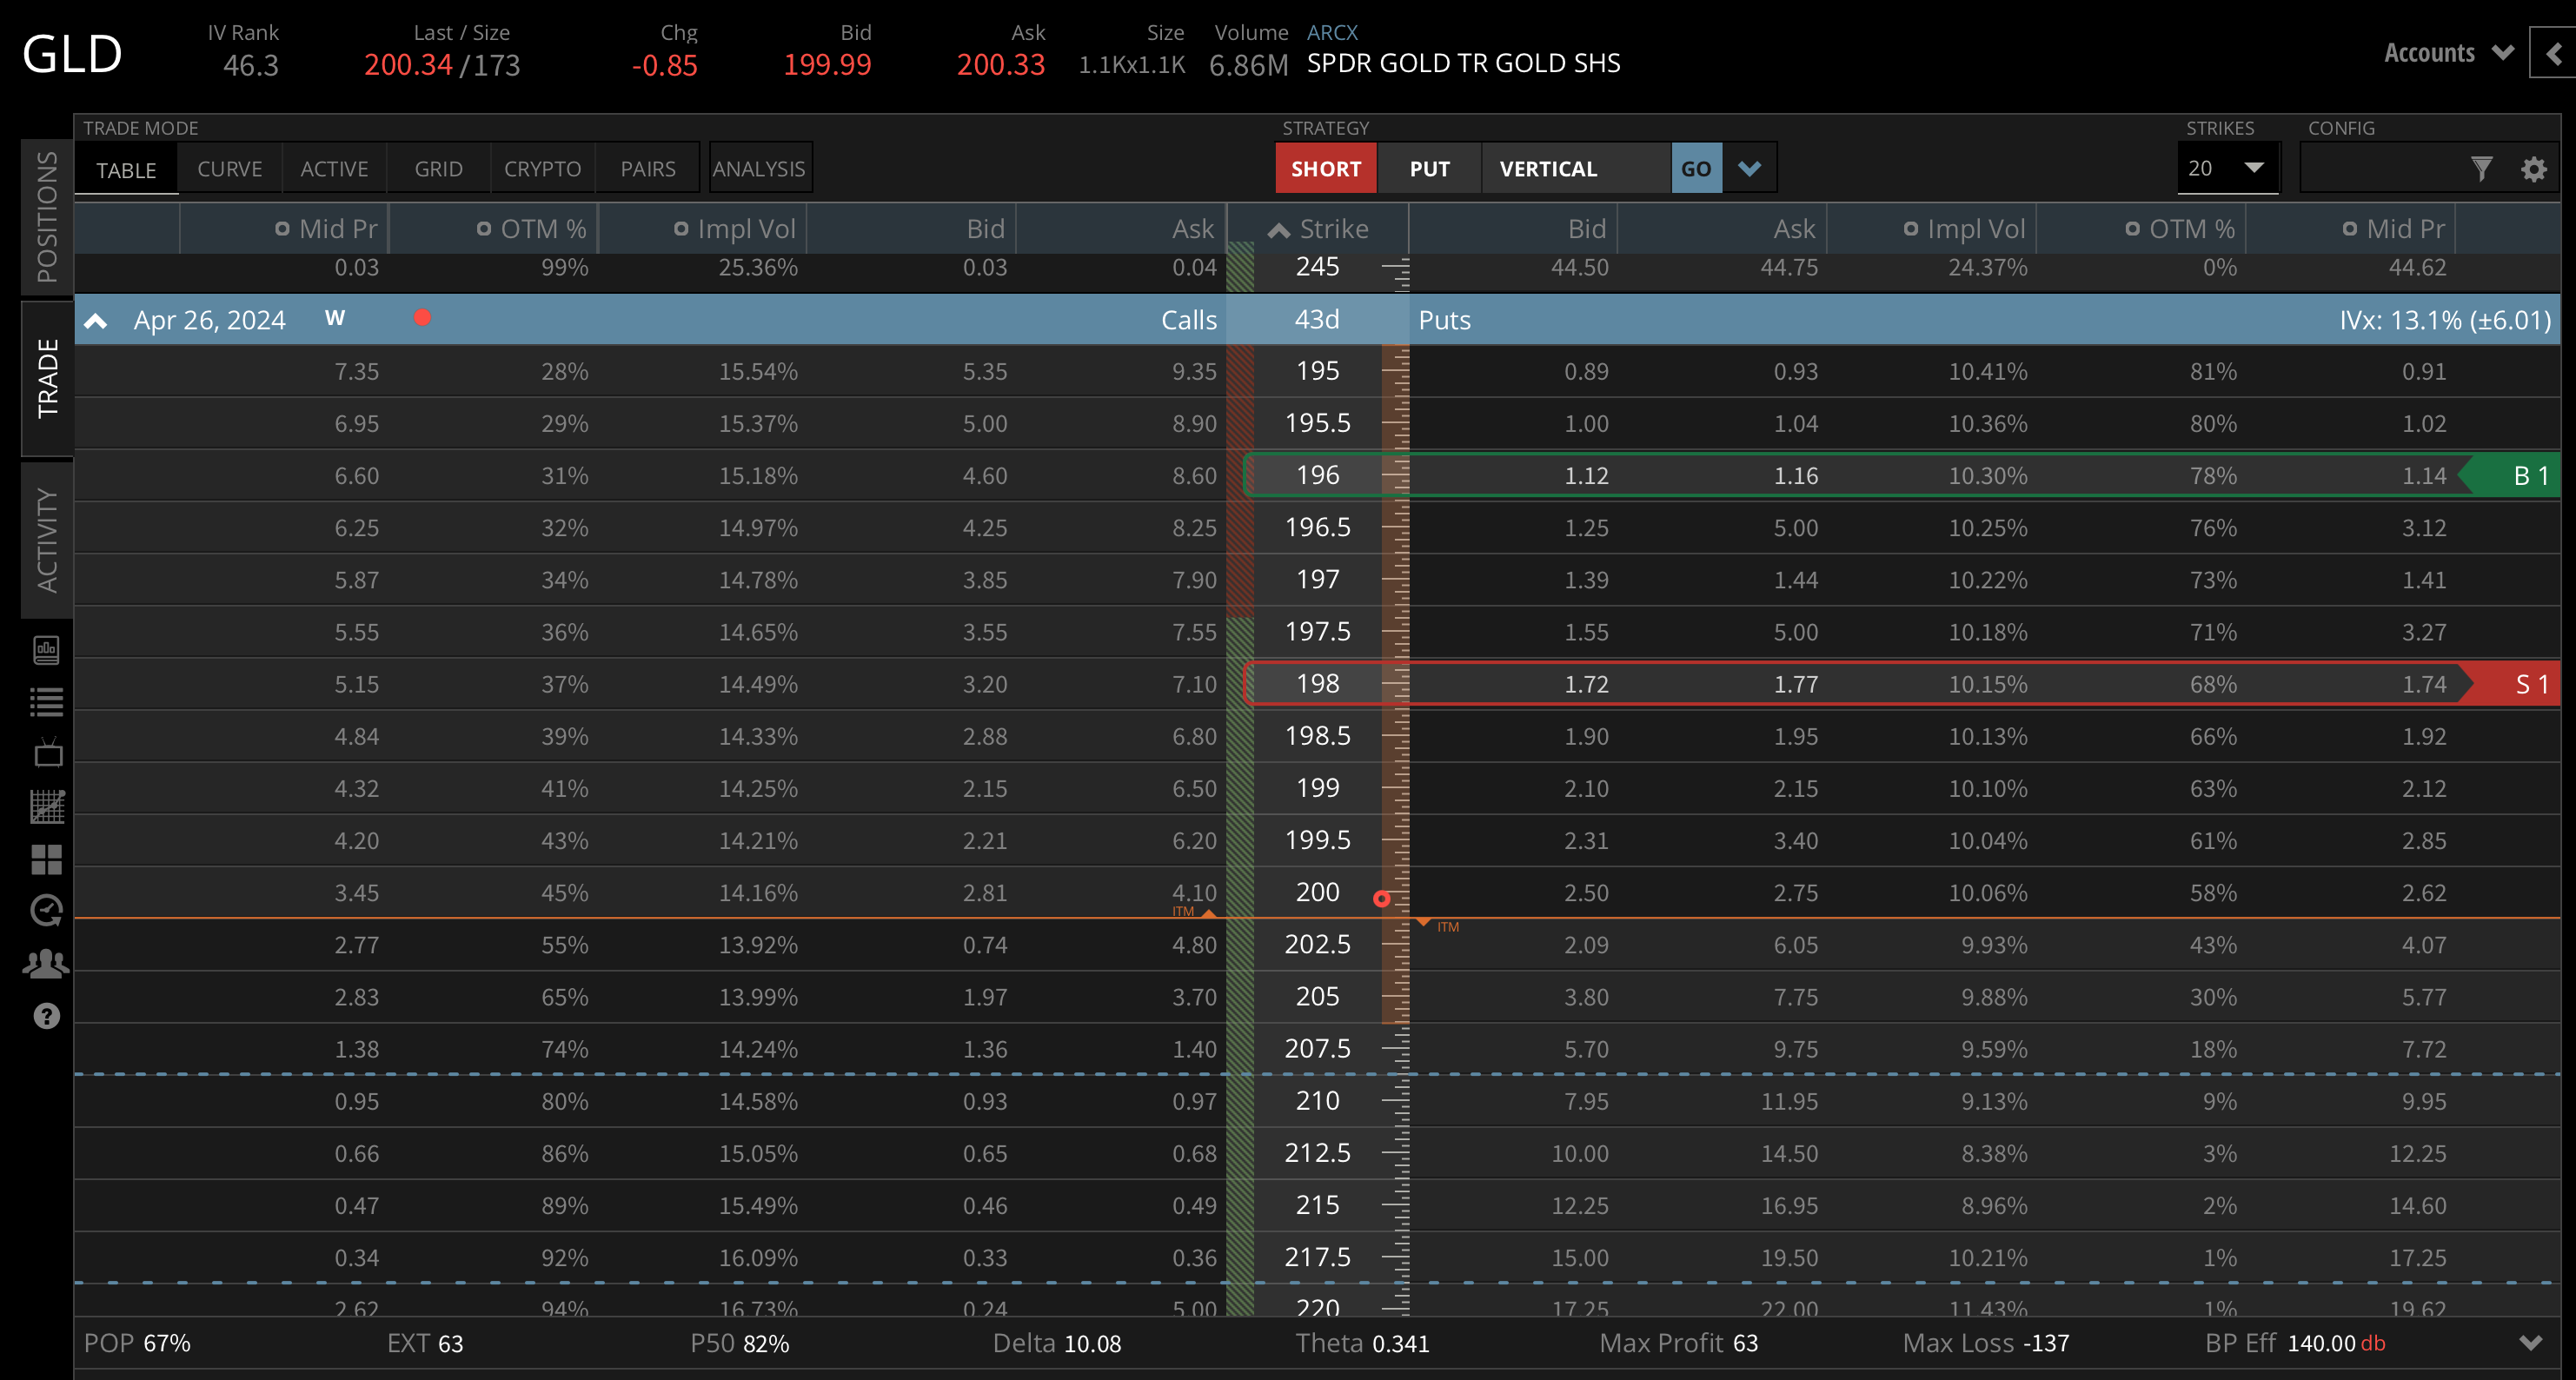Open the chart analysis grid icon

(x=46, y=805)
